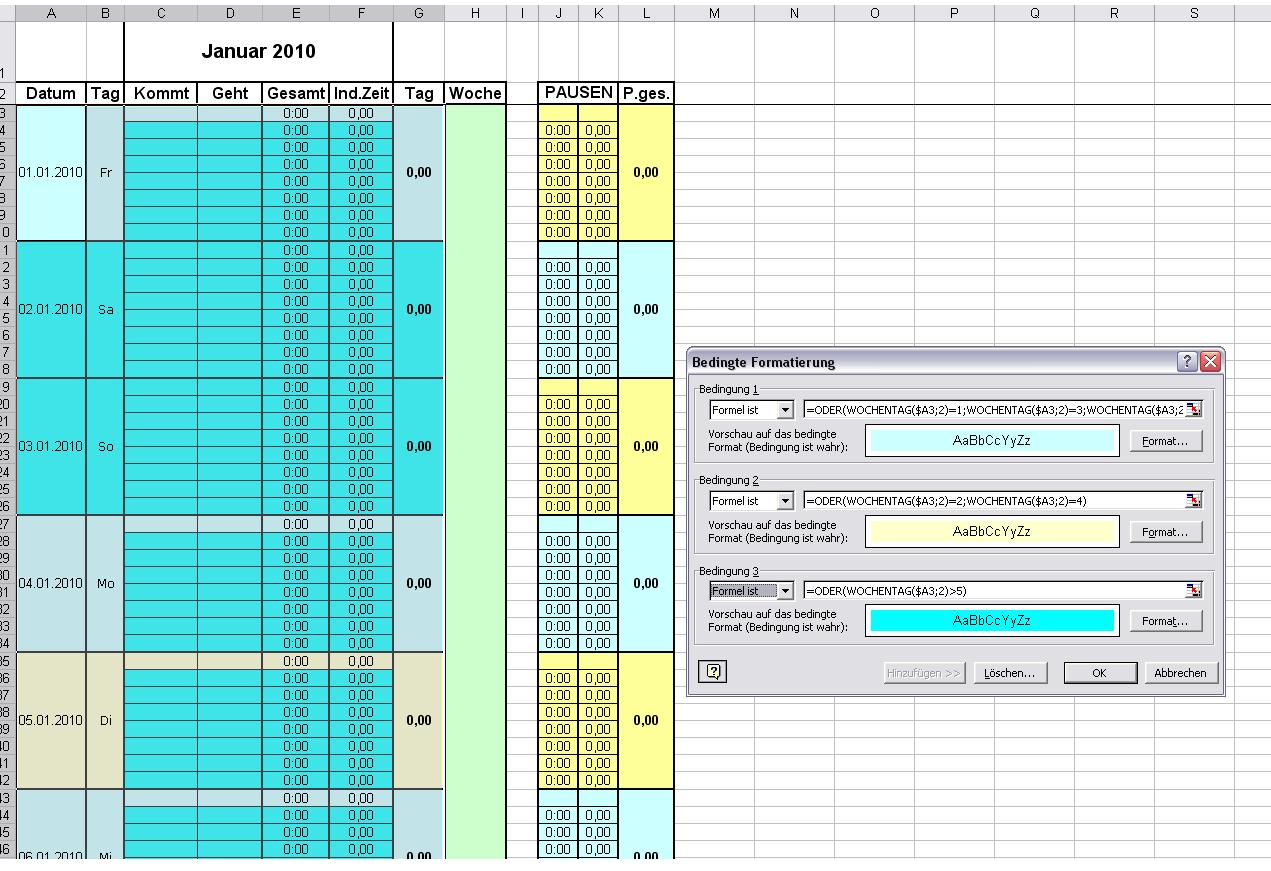The width and height of the screenshot is (1271, 871).
Task: Click into the Bedingung 1 formula field
Action: coord(994,410)
